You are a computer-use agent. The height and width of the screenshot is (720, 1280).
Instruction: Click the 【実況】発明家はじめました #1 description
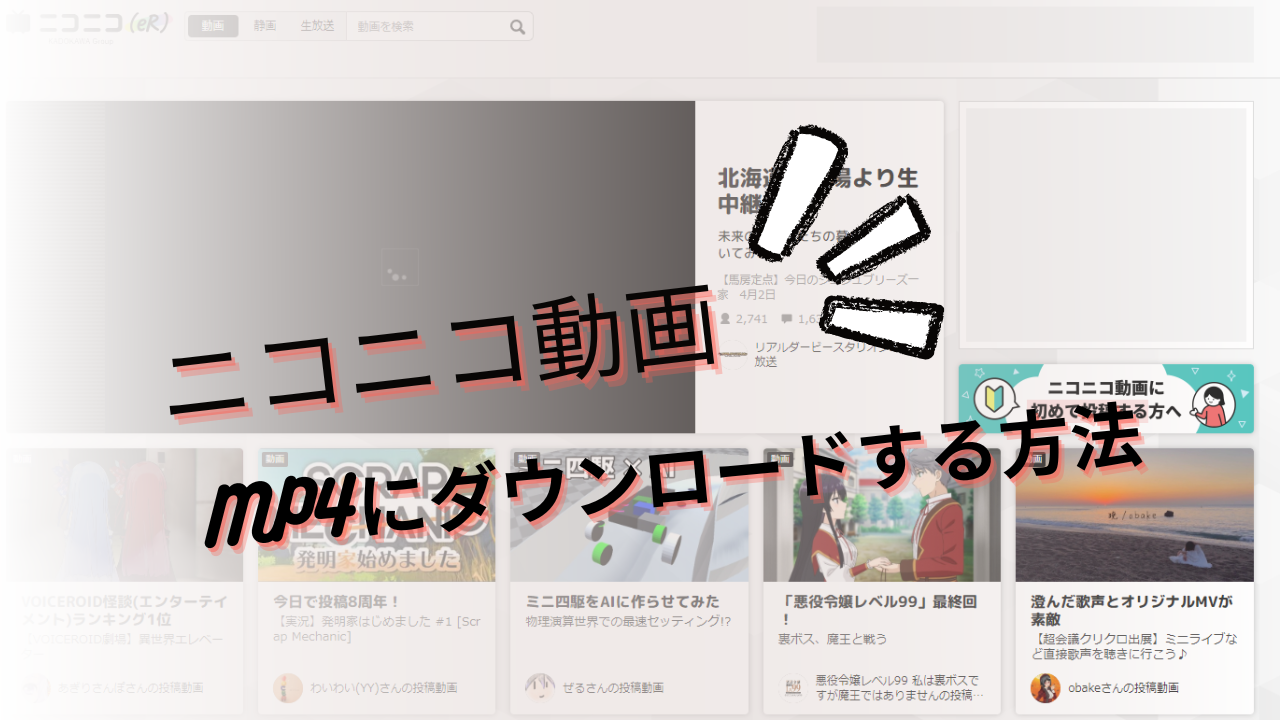click(x=377, y=630)
